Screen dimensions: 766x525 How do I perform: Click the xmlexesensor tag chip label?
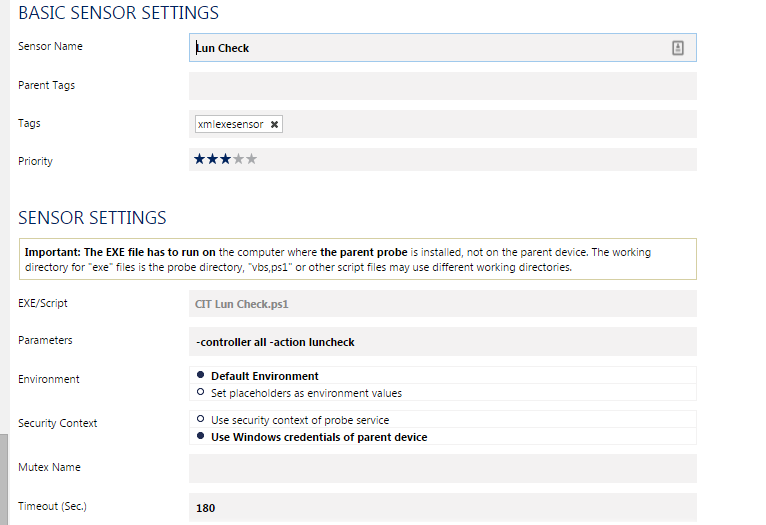pyautogui.click(x=231, y=124)
